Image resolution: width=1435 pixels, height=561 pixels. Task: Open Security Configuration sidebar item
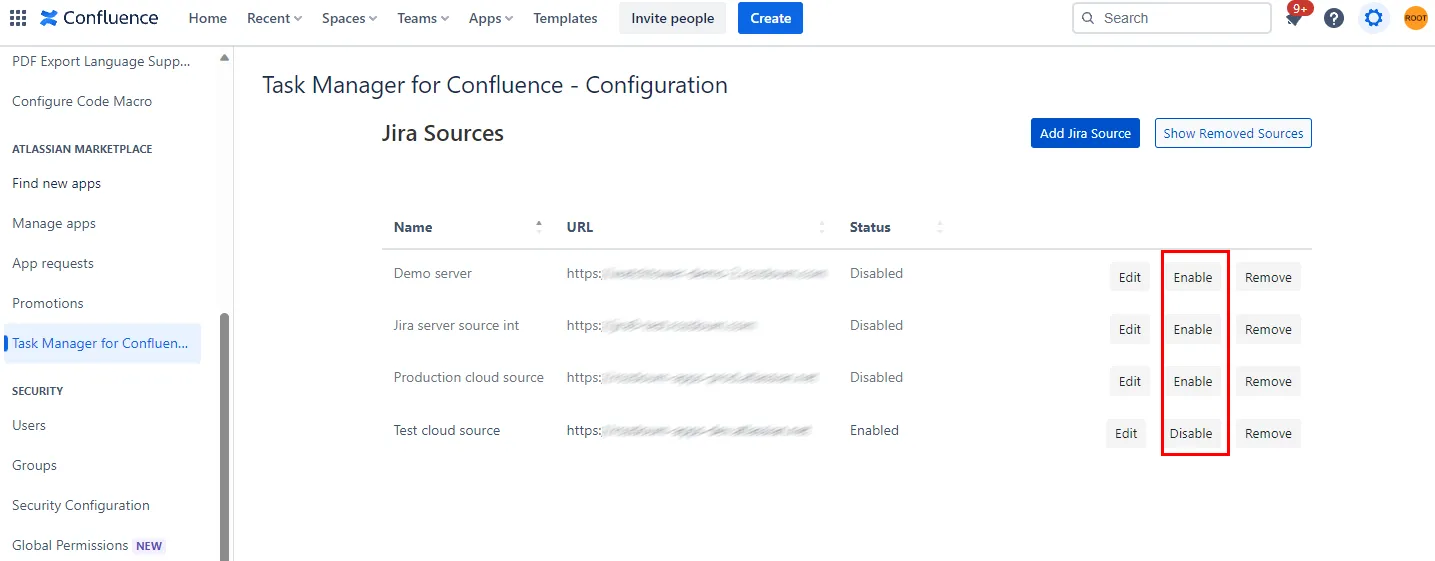[81, 505]
